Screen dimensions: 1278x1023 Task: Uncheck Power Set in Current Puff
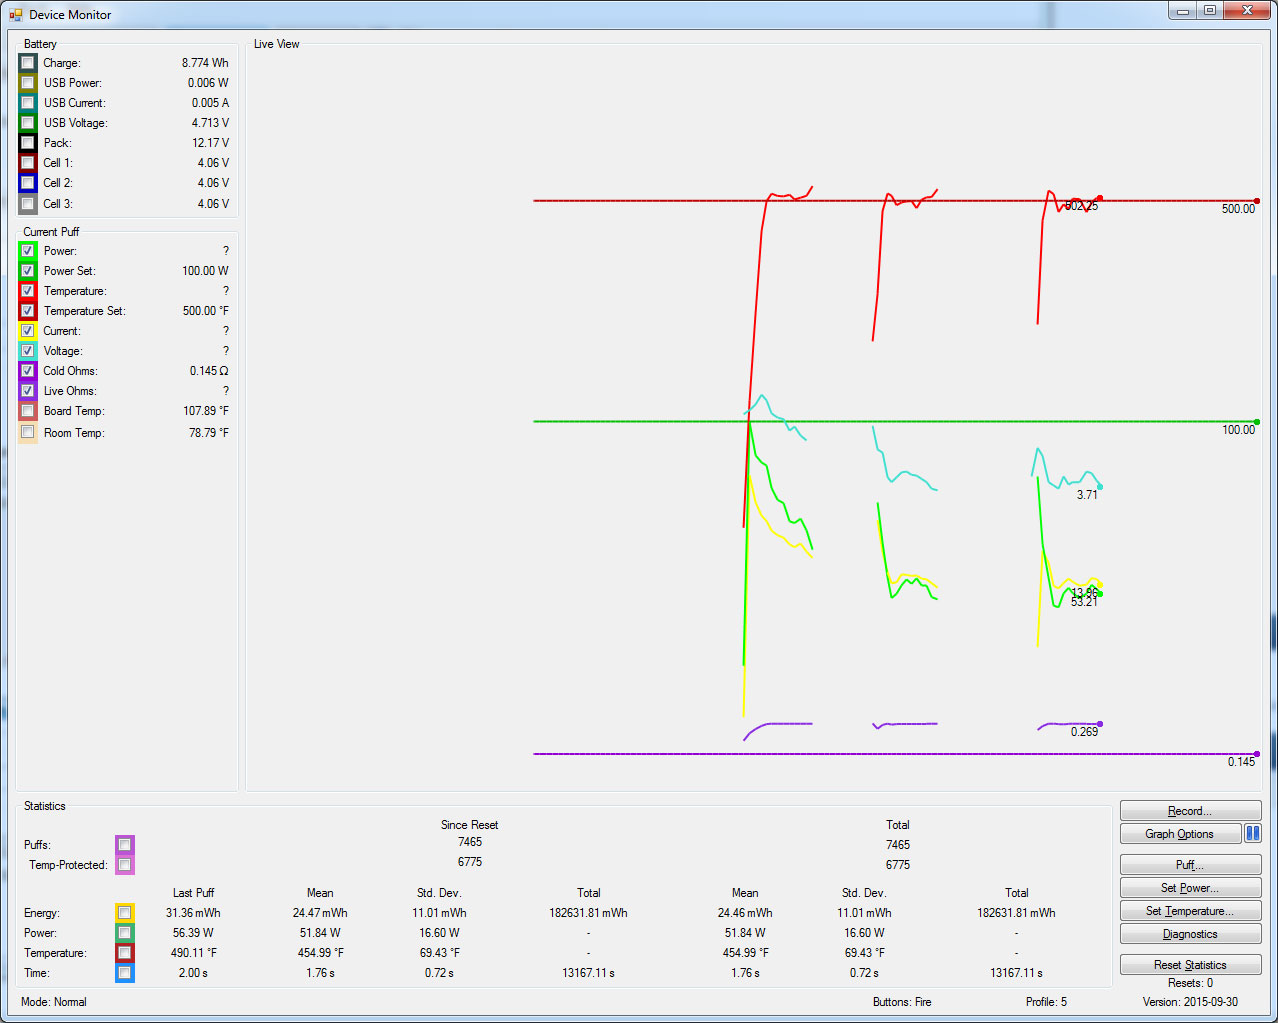pyautogui.click(x=28, y=271)
